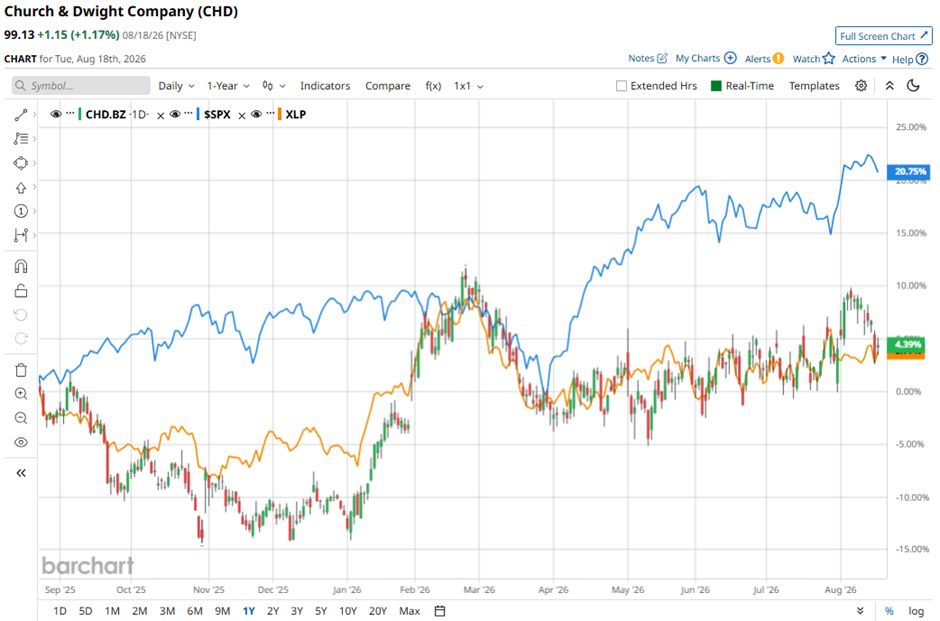
Task: Open the Full Screen Chart button
Action: click(884, 36)
